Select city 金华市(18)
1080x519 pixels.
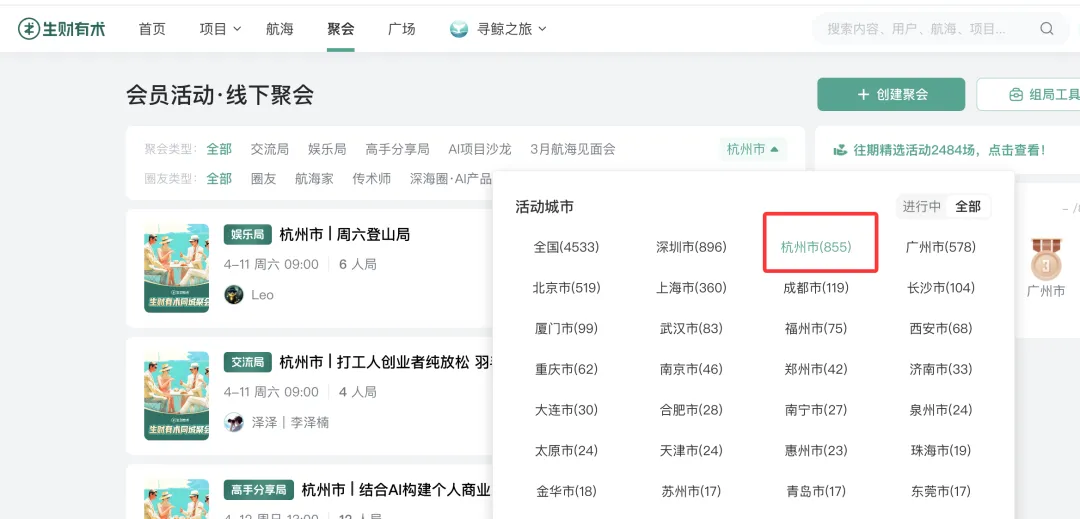click(567, 491)
